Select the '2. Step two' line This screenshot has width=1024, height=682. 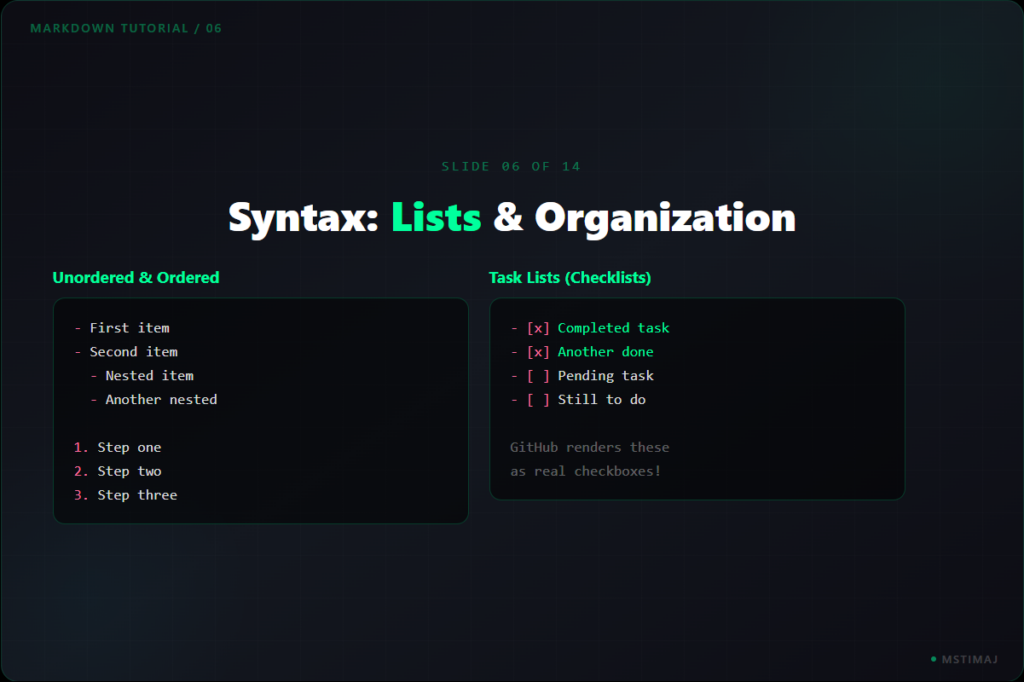pyautogui.click(x=118, y=471)
